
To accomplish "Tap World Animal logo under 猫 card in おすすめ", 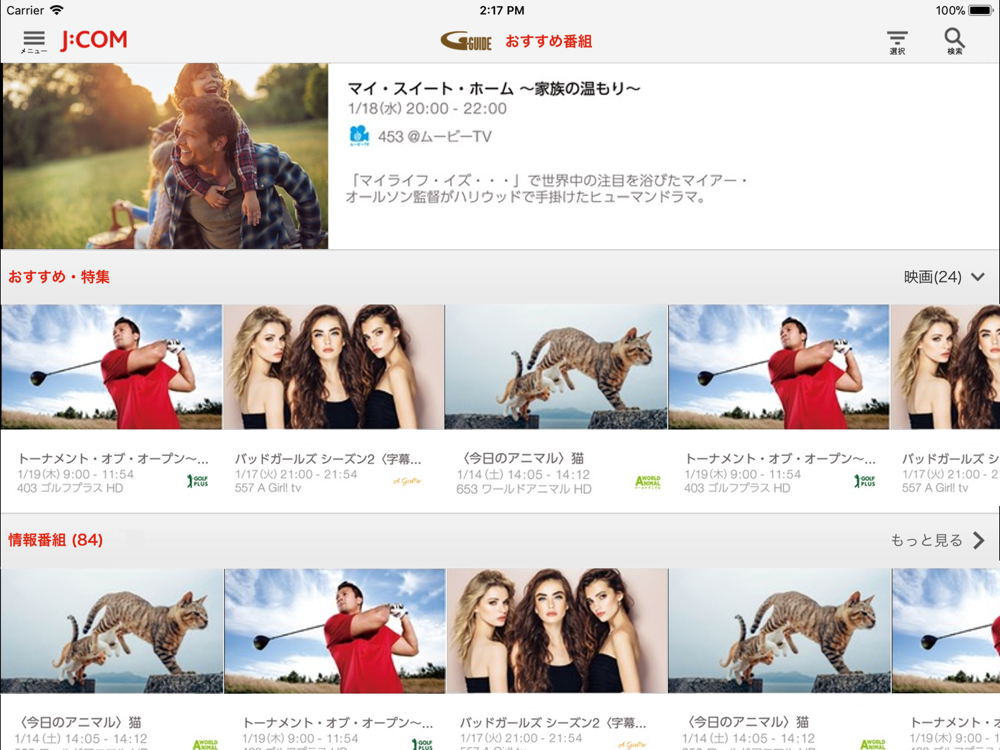I will [x=648, y=482].
